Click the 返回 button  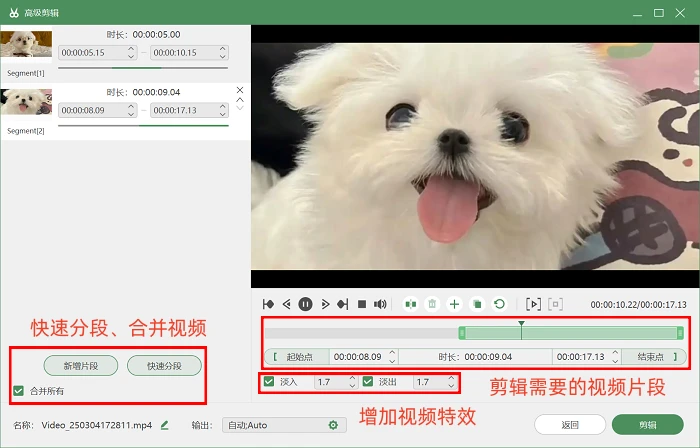click(x=570, y=425)
